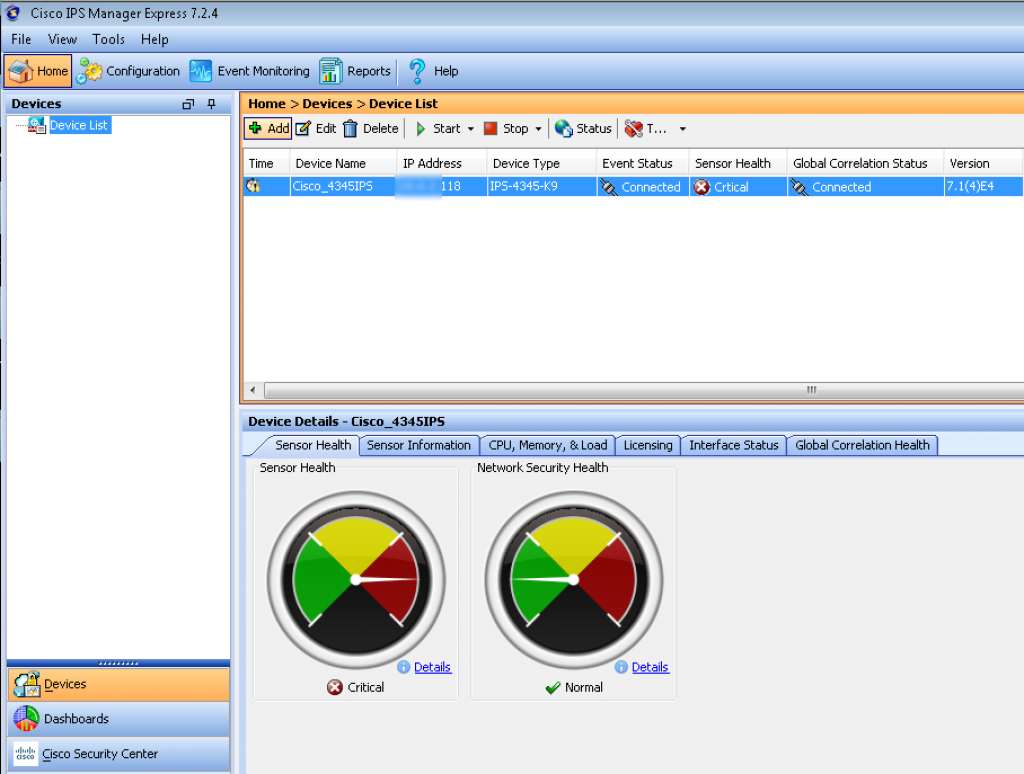Screen dimensions: 1024x774
Task: Open Dashboards navigation panel
Action: pos(76,719)
